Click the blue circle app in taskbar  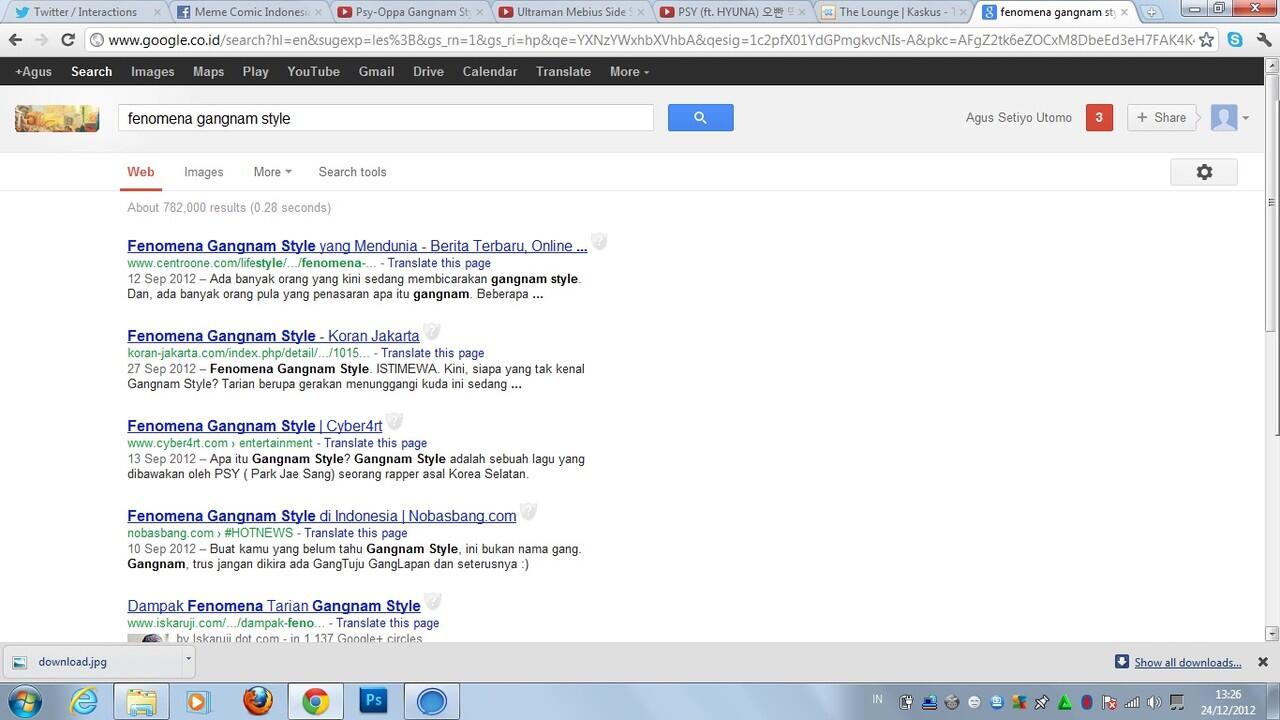point(432,701)
